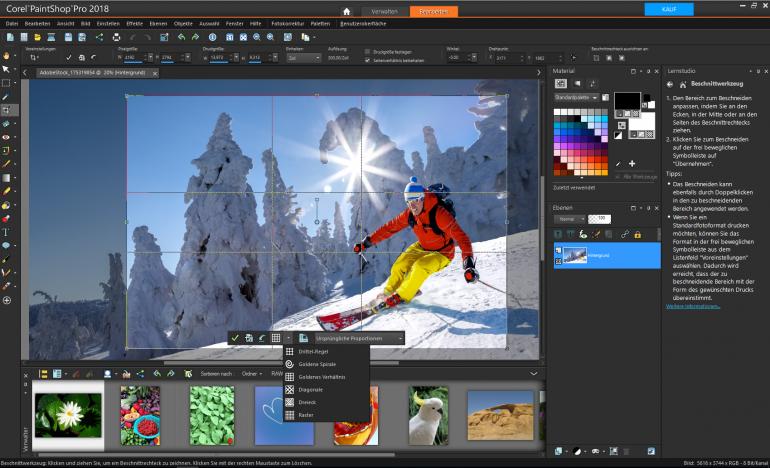Open the Ebenen menu
The image size is (770, 468).
coord(158,24)
